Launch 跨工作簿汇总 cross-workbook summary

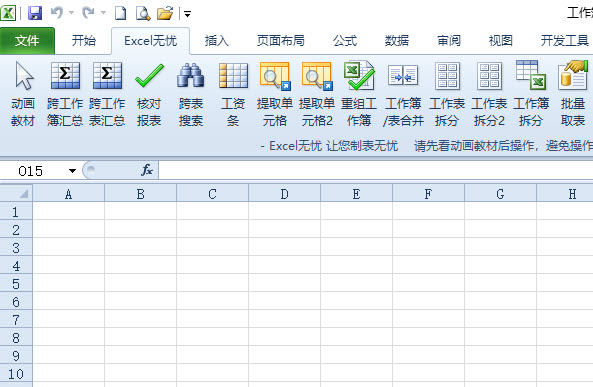click(x=65, y=94)
